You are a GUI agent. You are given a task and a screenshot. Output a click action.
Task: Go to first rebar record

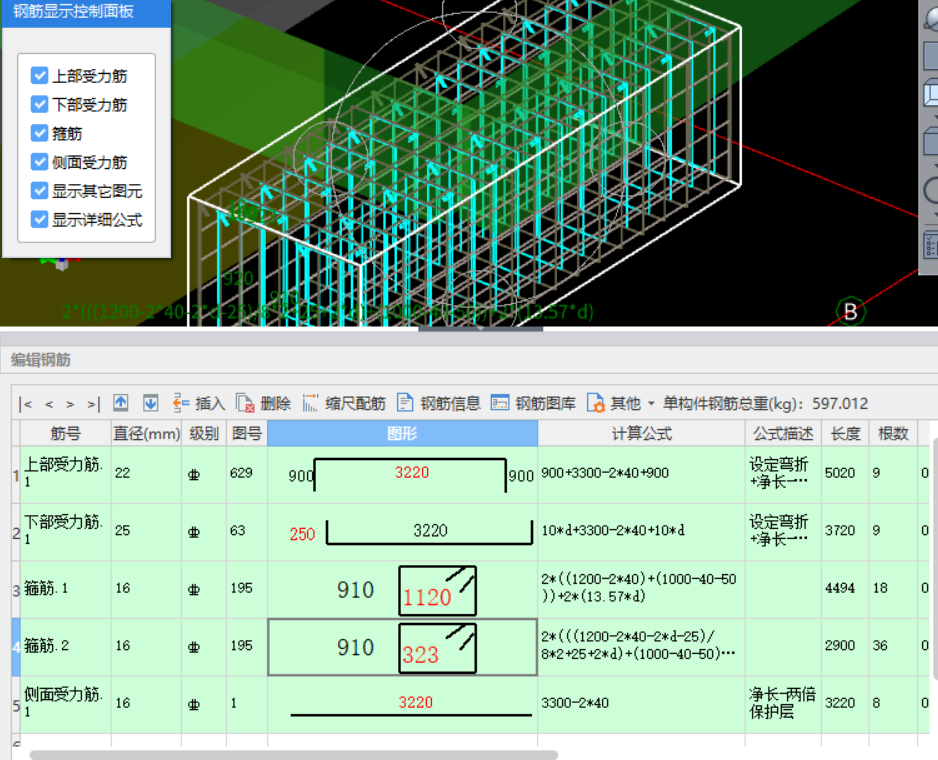(x=25, y=405)
